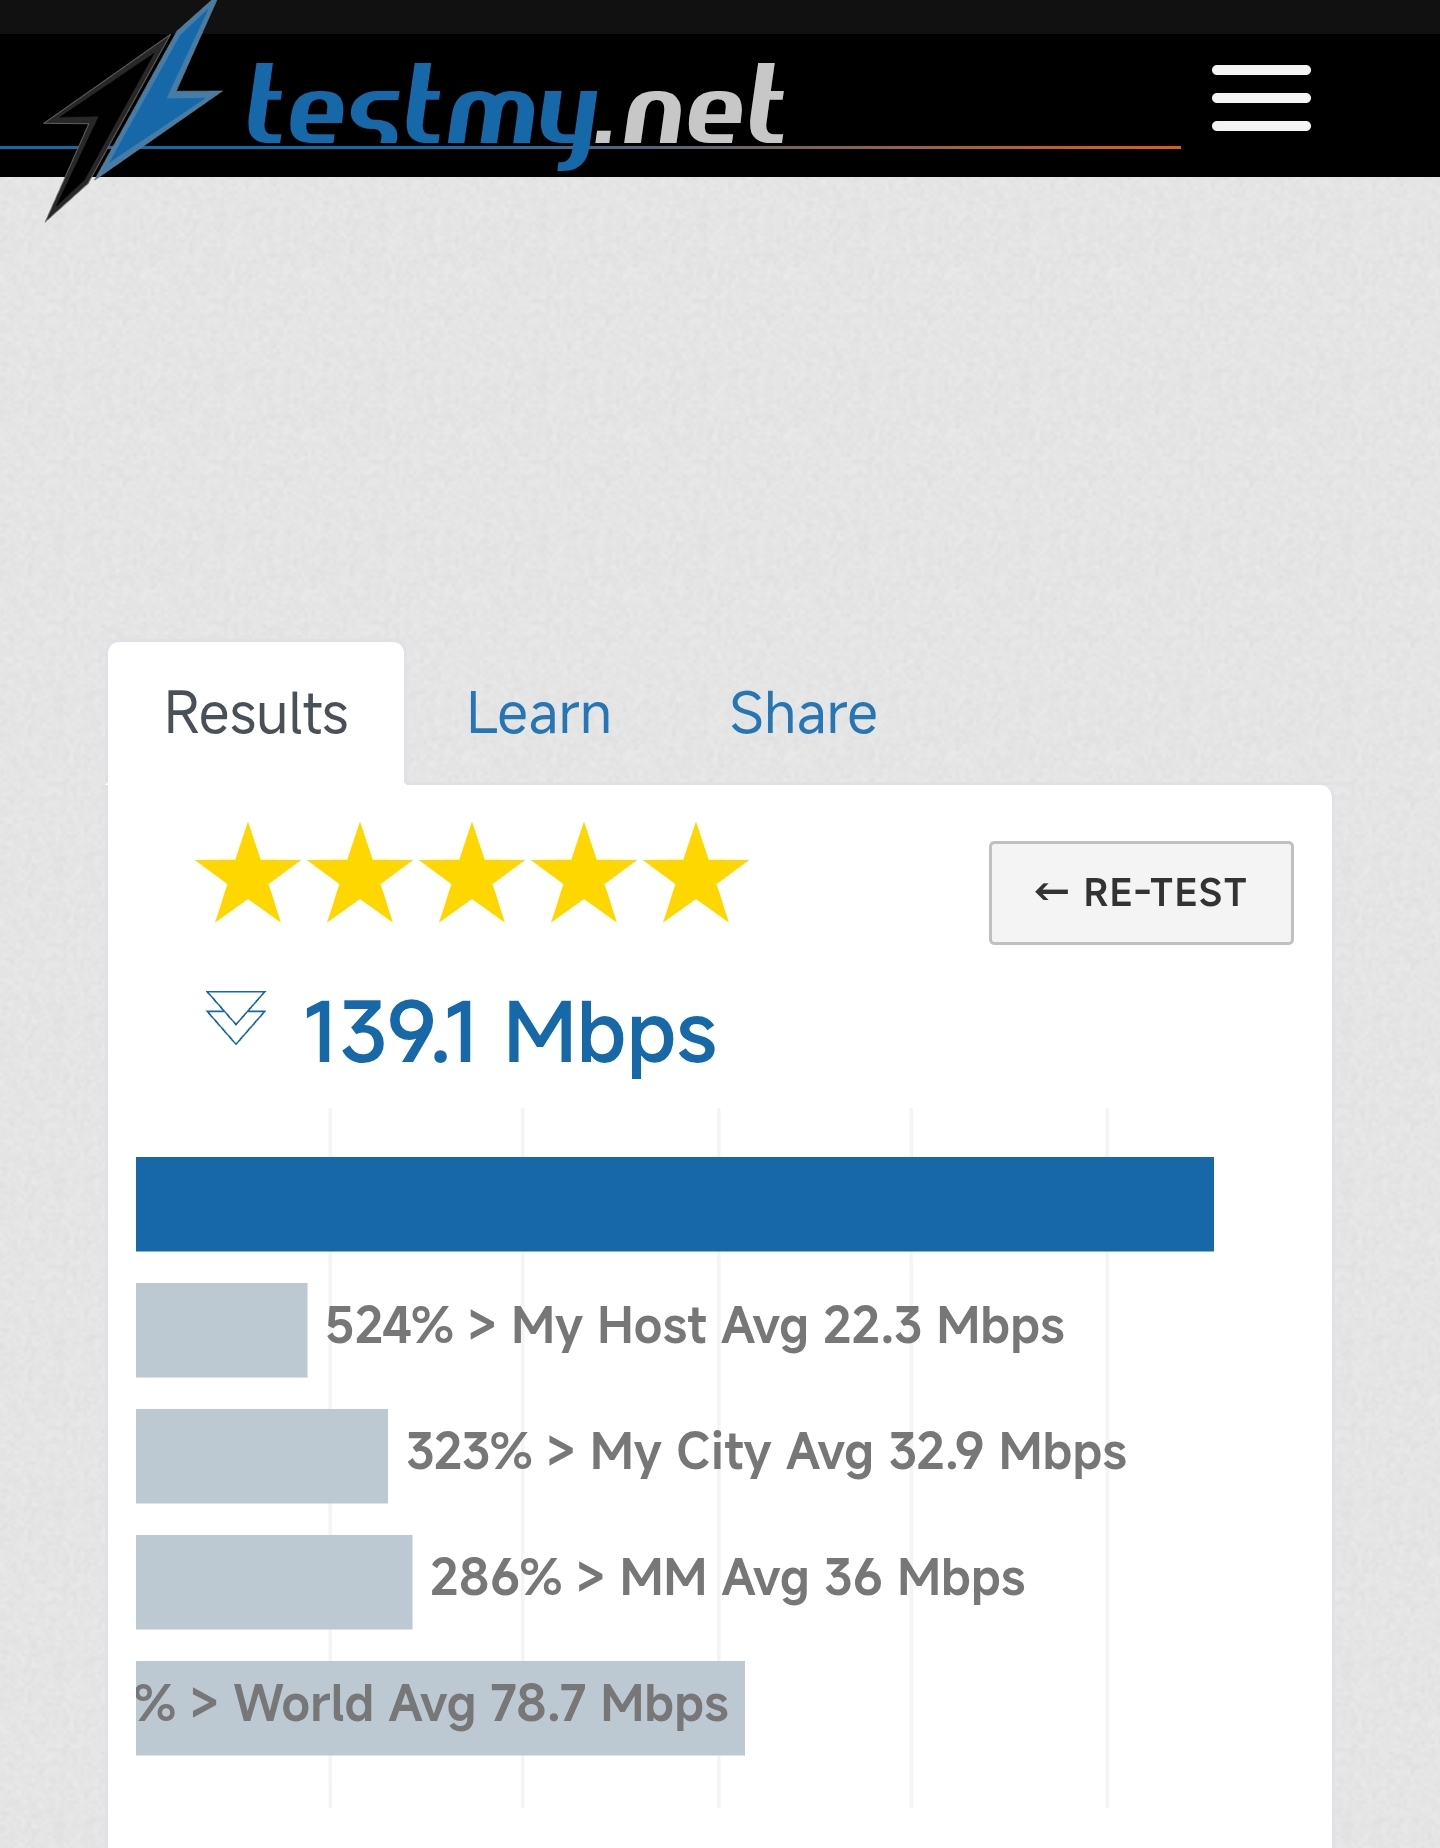Click the gray My City Avg bar
This screenshot has height=1848, width=1440.
pos(261,1456)
